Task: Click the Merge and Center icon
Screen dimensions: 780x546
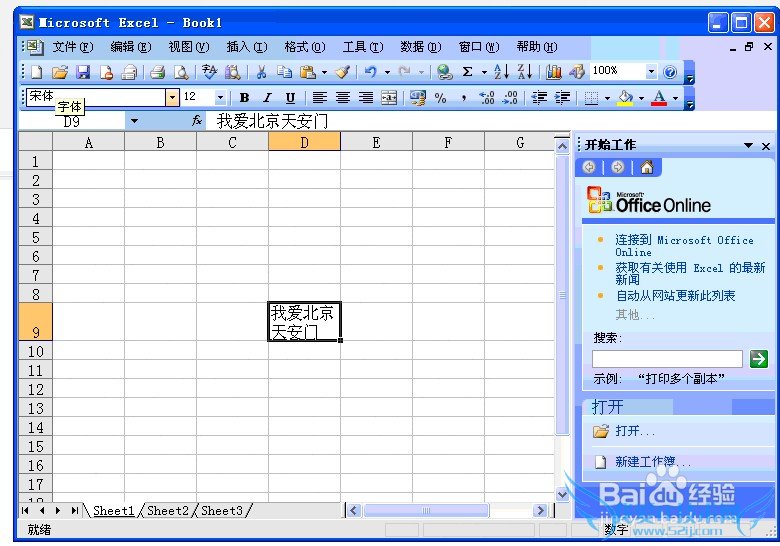Action: pyautogui.click(x=389, y=98)
